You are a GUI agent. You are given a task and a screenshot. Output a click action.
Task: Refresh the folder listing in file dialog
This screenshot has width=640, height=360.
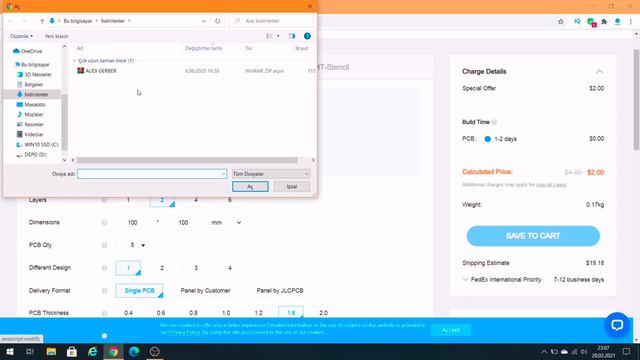218,21
